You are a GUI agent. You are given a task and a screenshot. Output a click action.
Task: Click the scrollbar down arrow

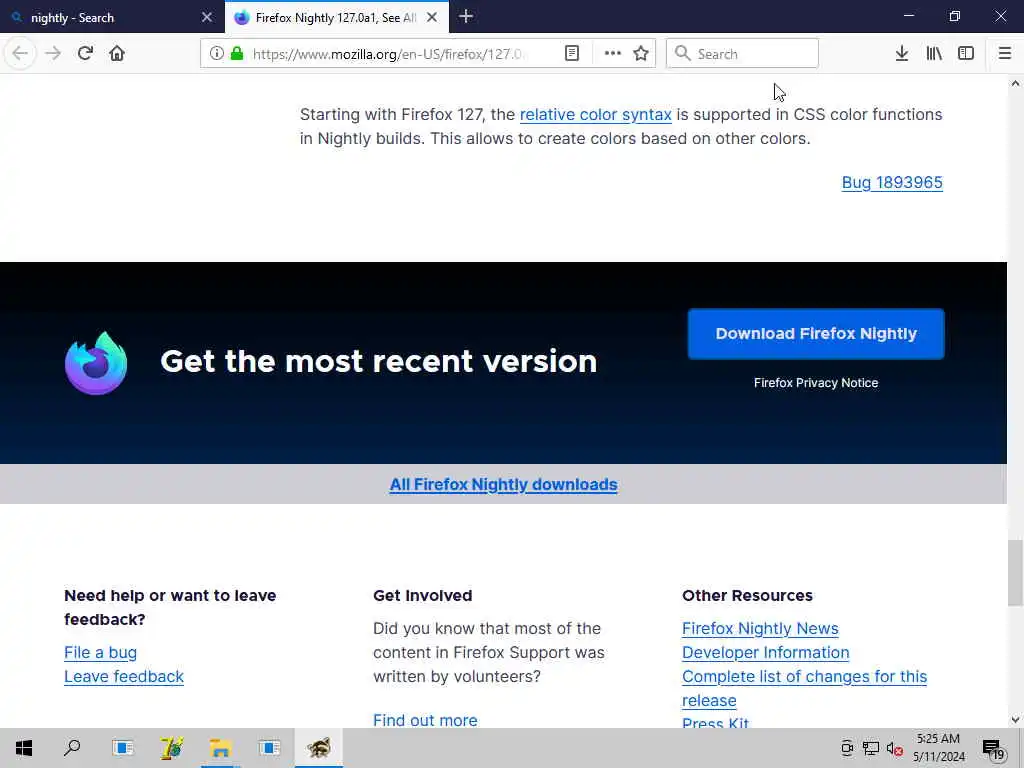(1015, 720)
